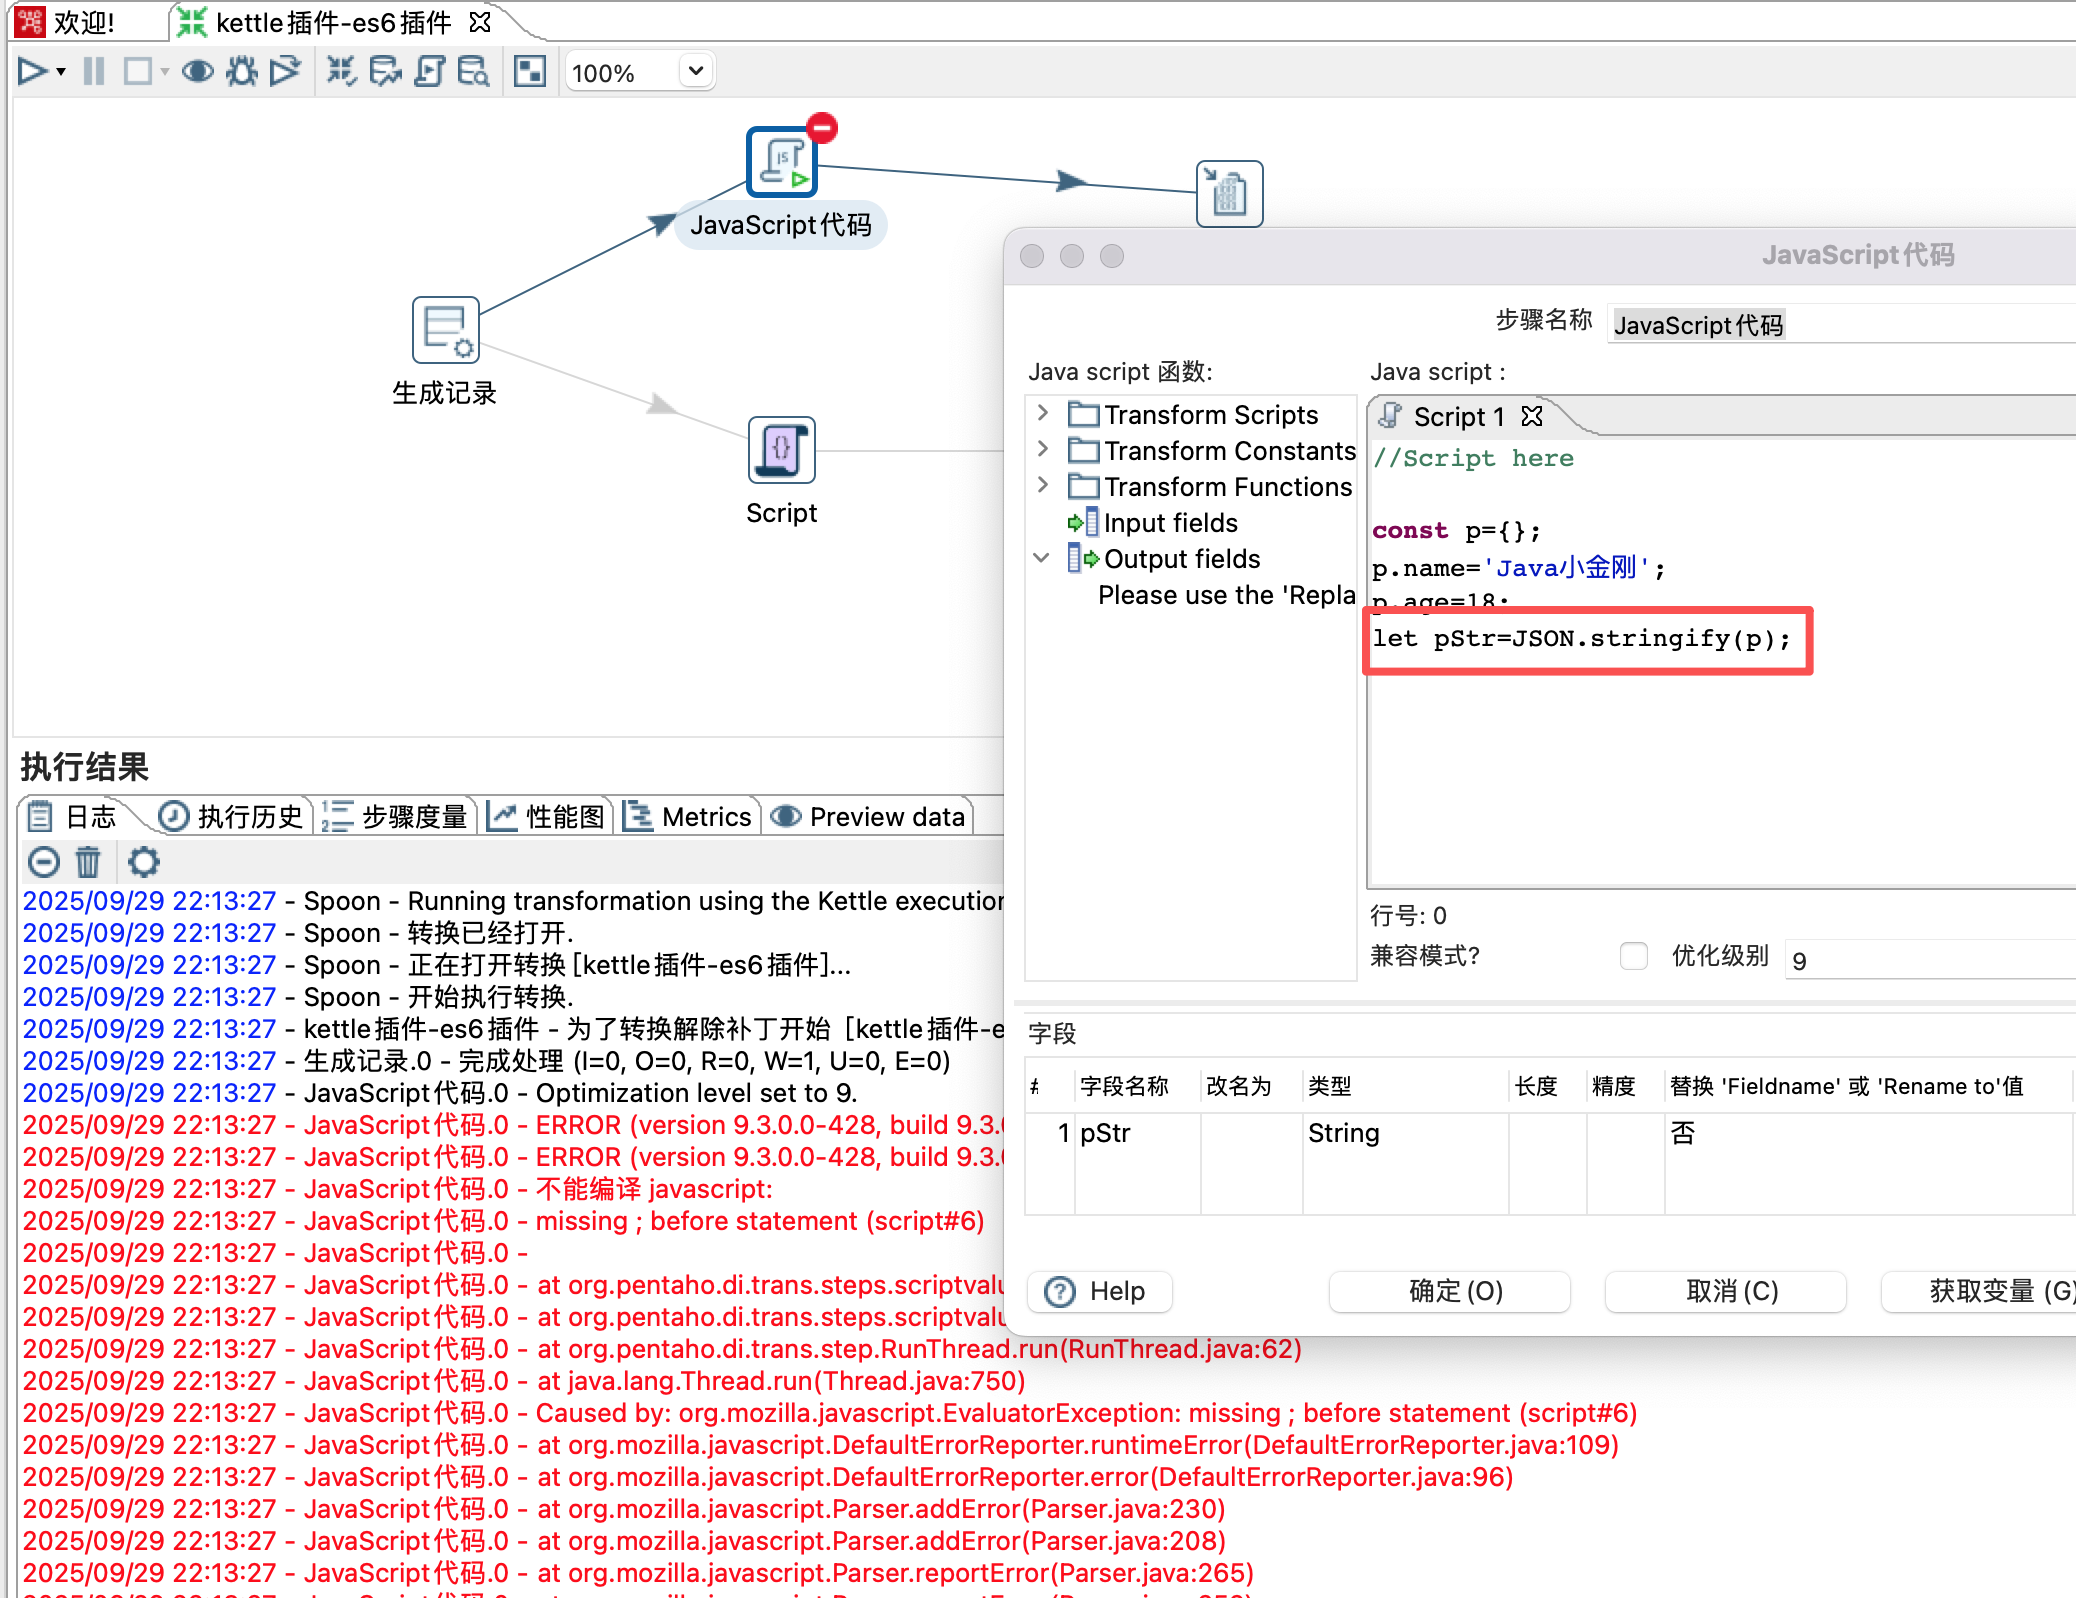This screenshot has width=2076, height=1598.
Task: Click the Run transformation play icon
Action: tap(32, 71)
